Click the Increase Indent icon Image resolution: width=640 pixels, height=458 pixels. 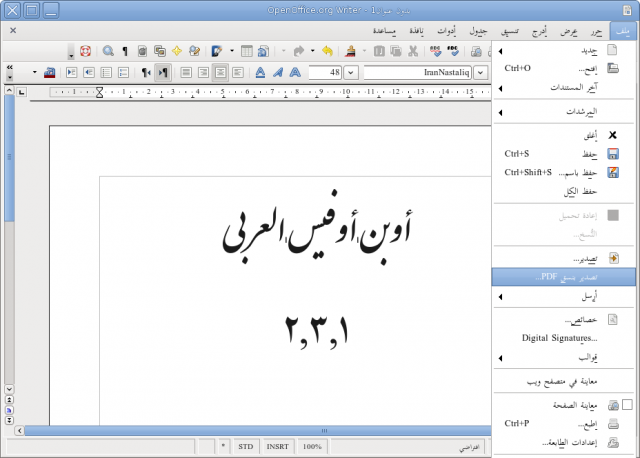coord(71,73)
